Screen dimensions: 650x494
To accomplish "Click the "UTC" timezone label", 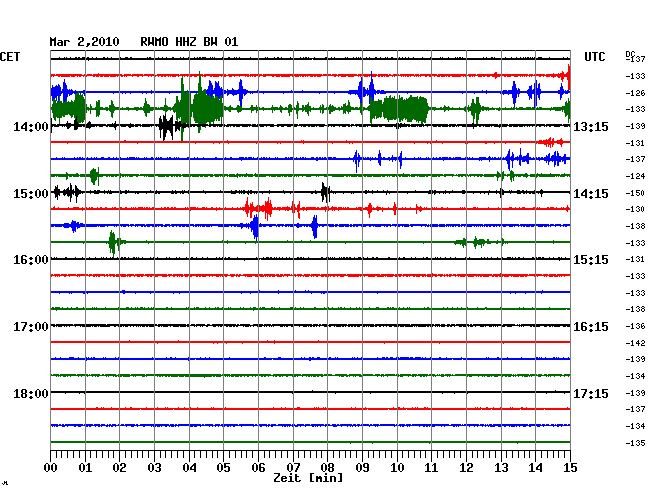I will tap(594, 57).
